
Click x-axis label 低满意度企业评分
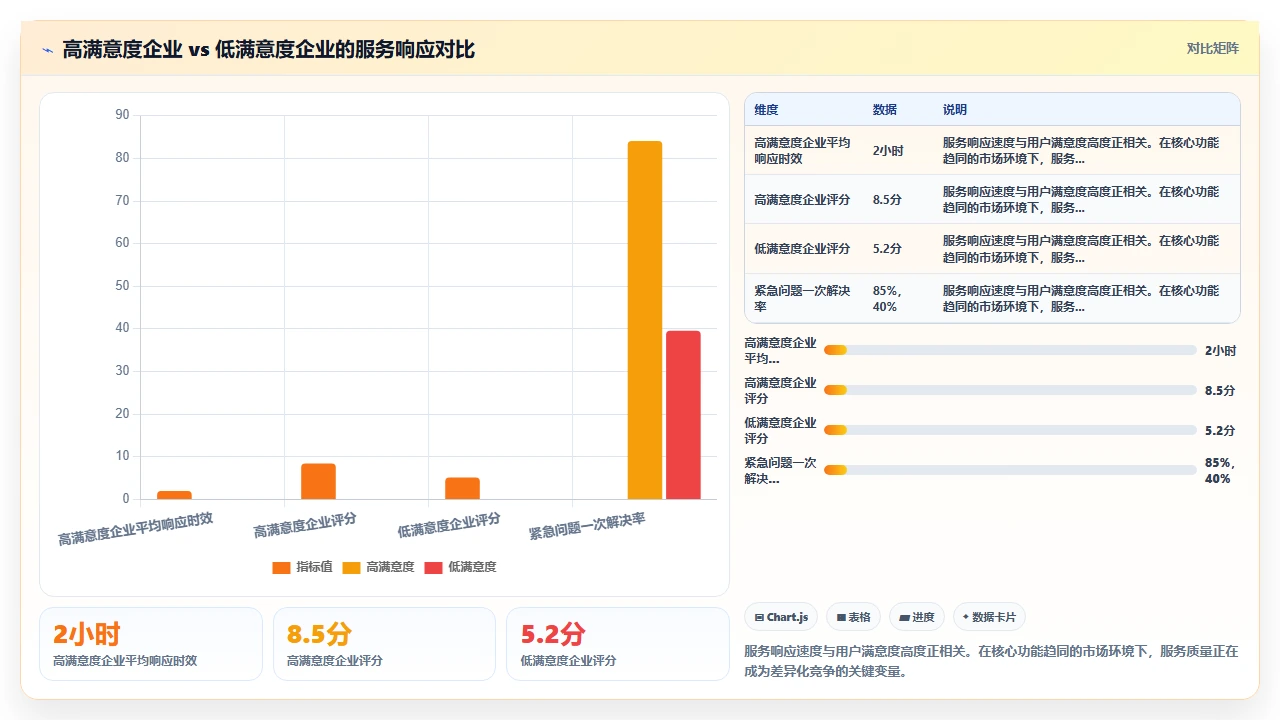449,525
